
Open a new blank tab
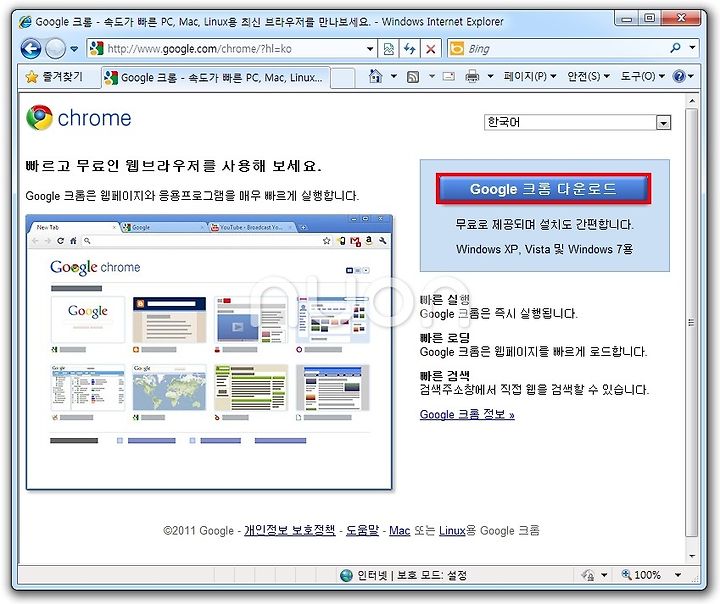coord(343,78)
